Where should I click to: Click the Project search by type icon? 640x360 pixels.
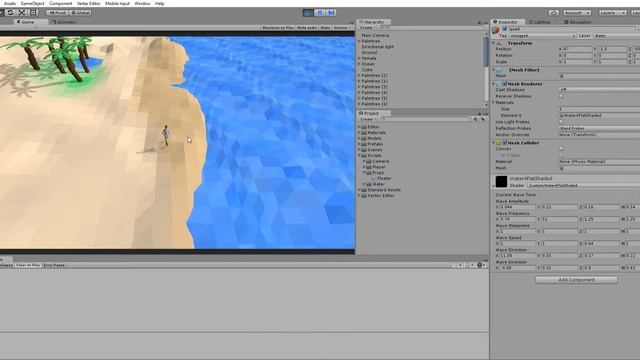[475, 119]
